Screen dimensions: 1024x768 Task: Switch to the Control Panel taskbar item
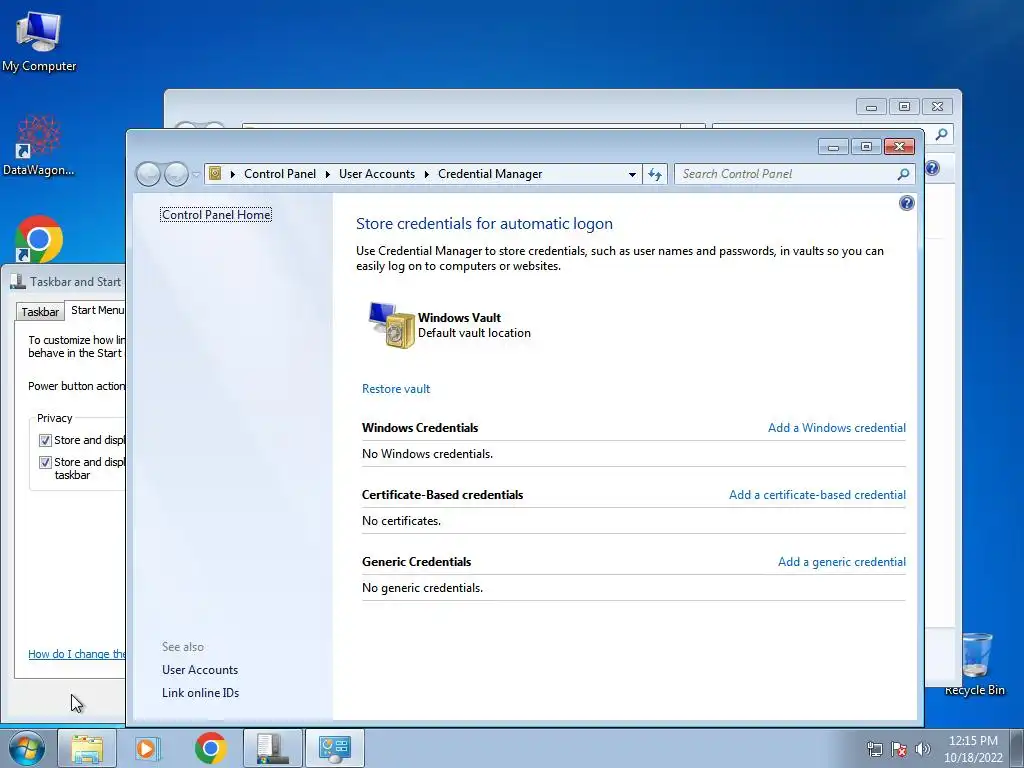pos(334,748)
